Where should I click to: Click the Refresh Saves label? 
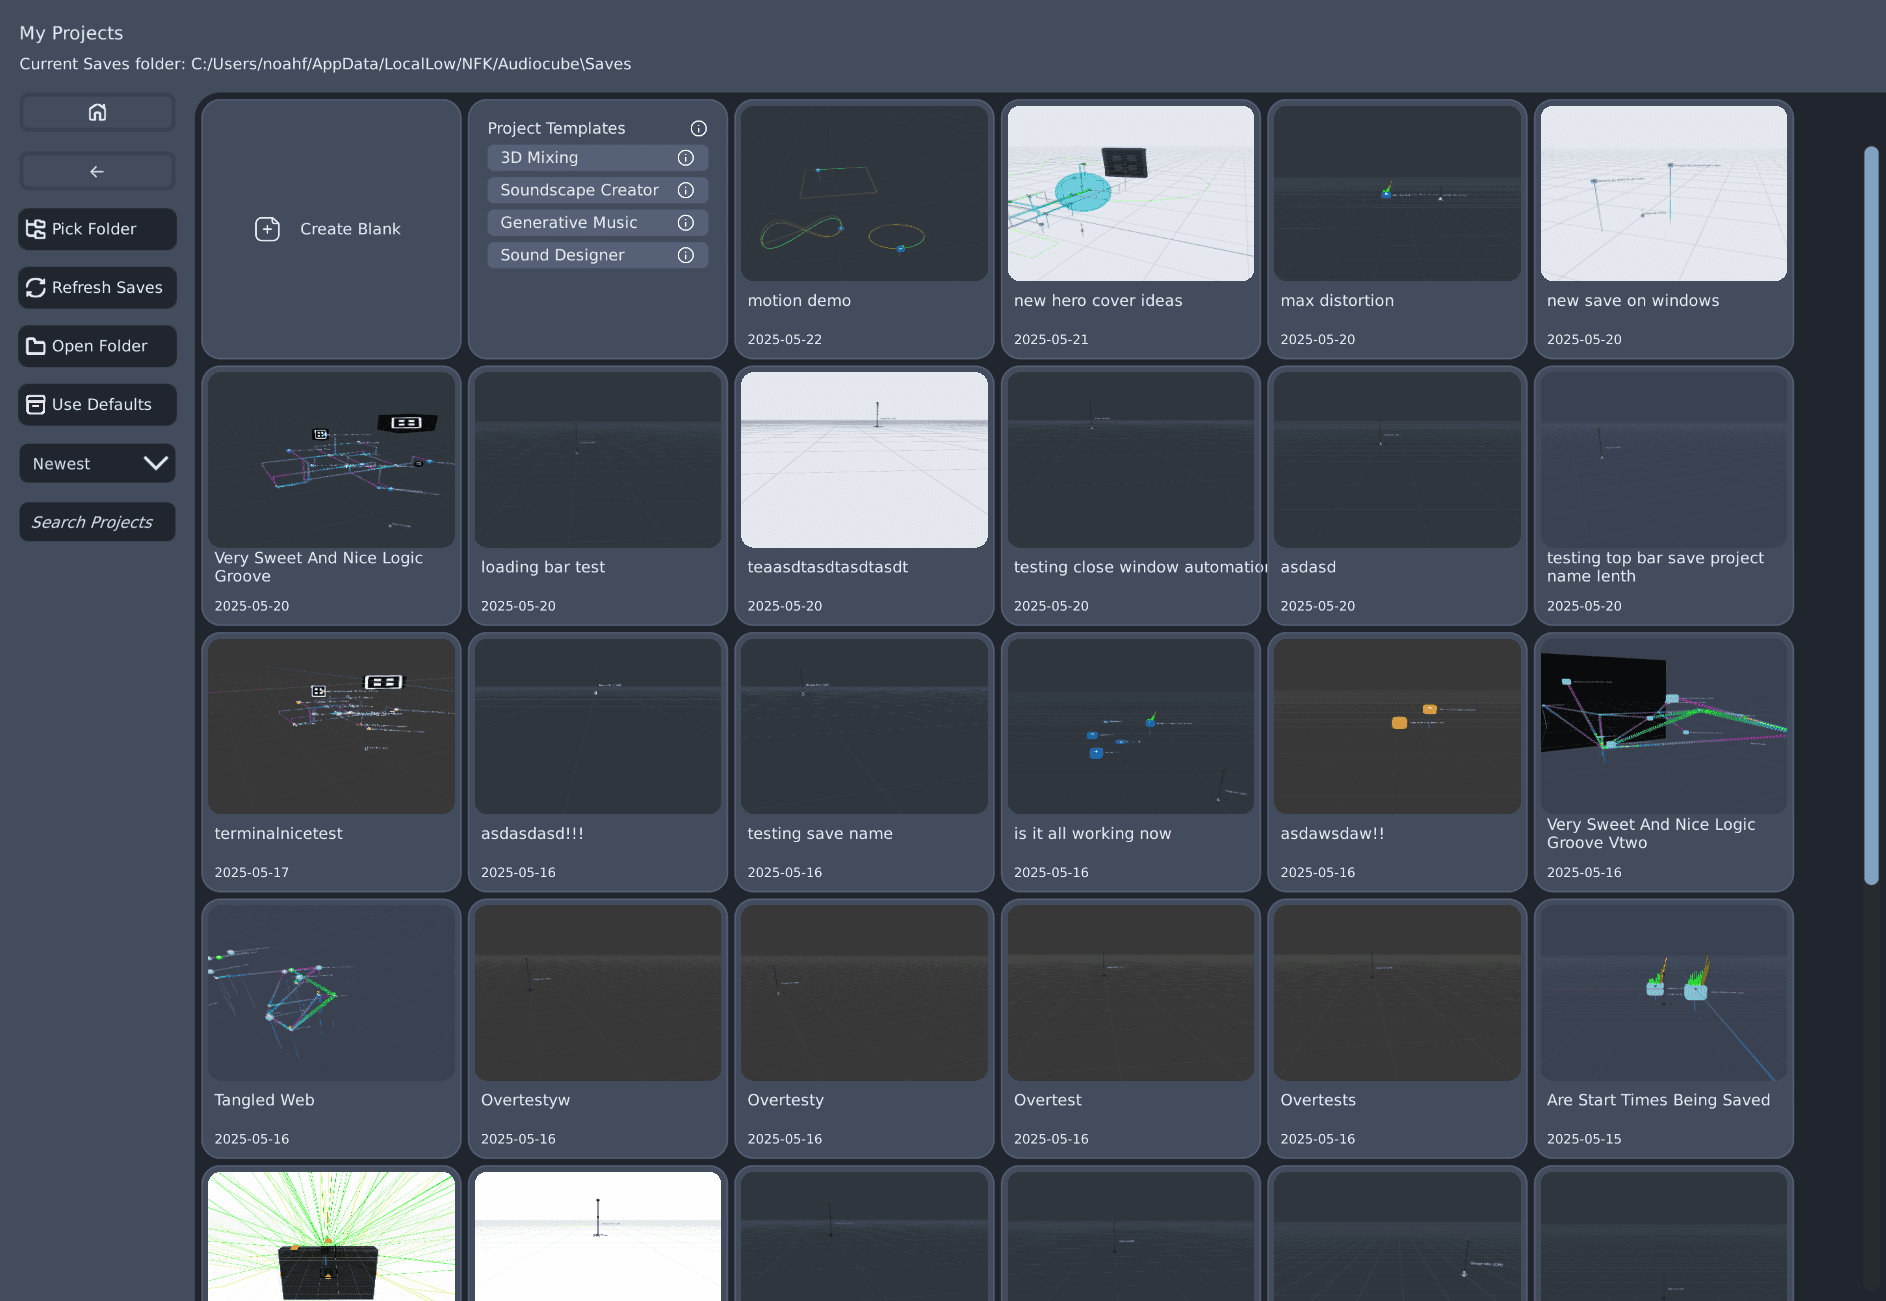[107, 288]
